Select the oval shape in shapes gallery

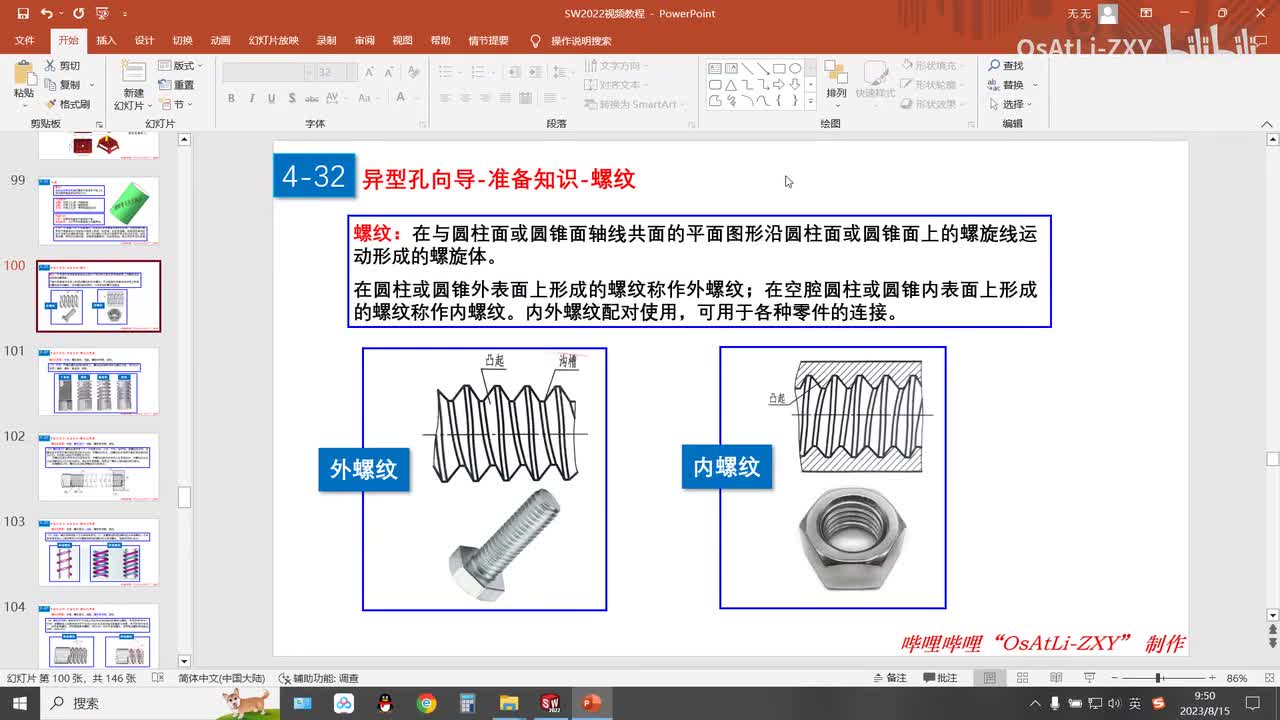click(795, 69)
